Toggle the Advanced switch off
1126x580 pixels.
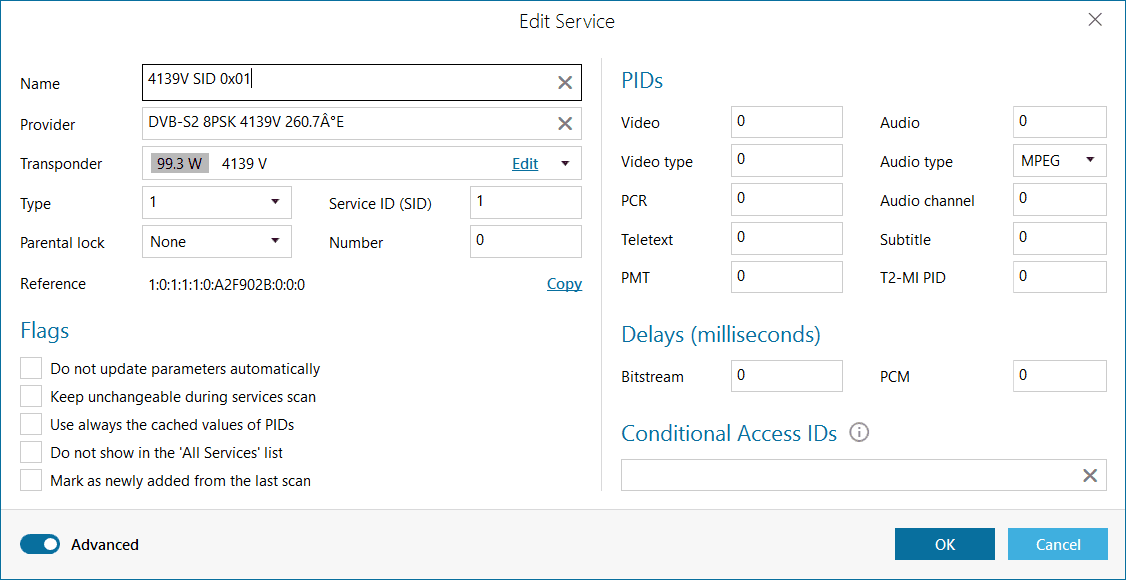pos(40,544)
